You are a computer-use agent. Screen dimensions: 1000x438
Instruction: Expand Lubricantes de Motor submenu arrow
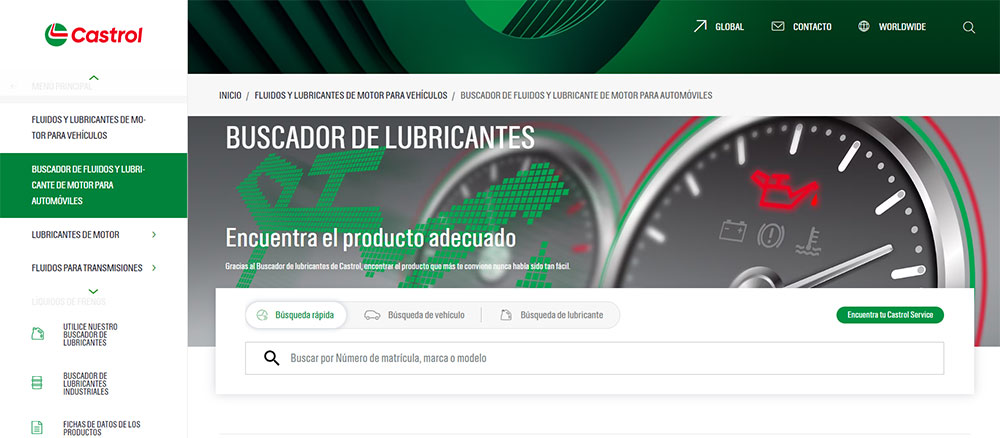coord(153,235)
